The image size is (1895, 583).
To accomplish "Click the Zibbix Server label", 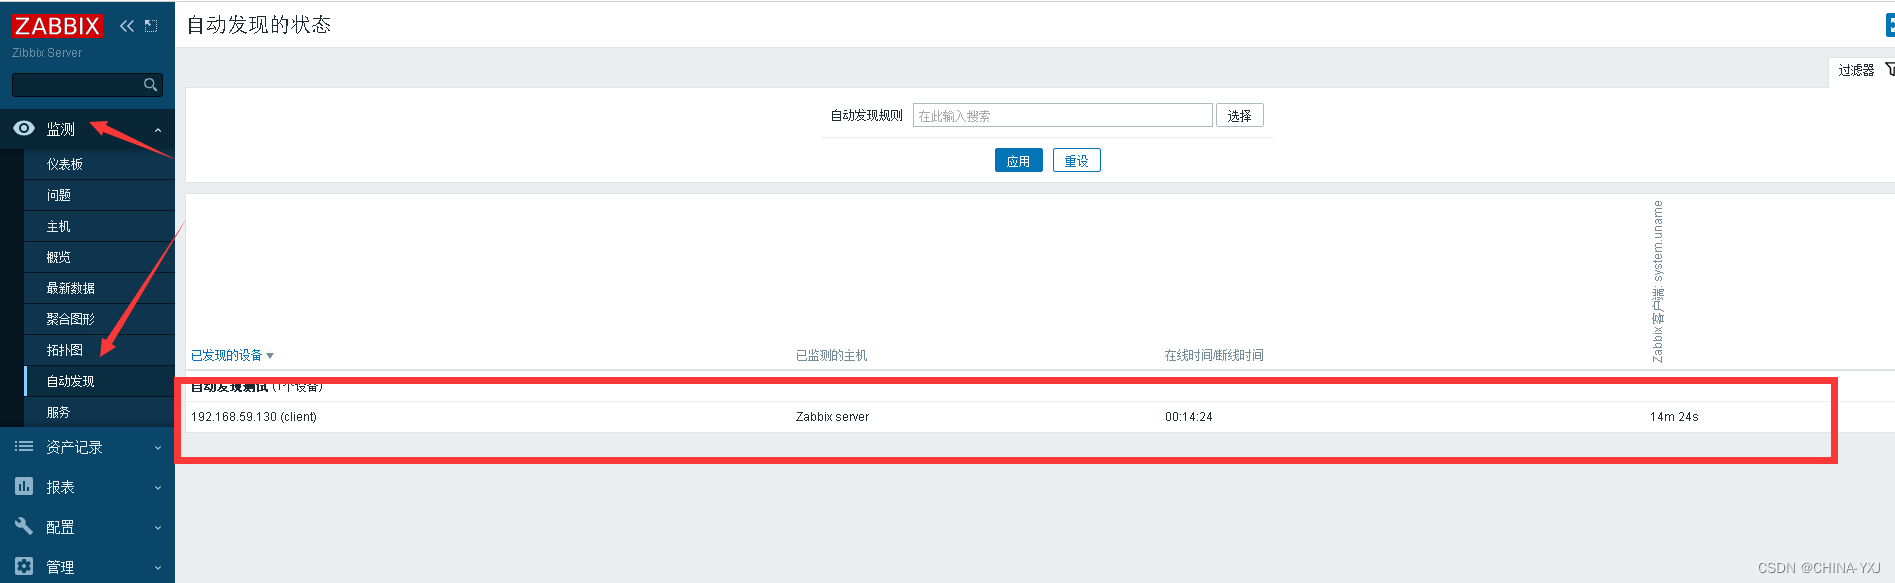I will click(47, 53).
